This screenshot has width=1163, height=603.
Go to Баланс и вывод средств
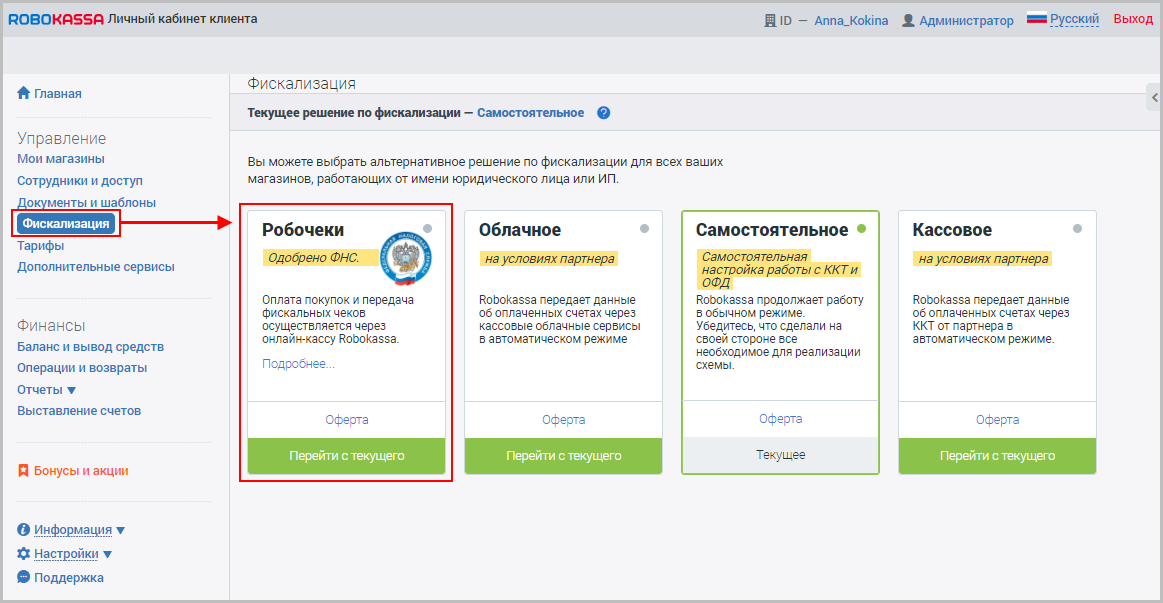point(90,347)
